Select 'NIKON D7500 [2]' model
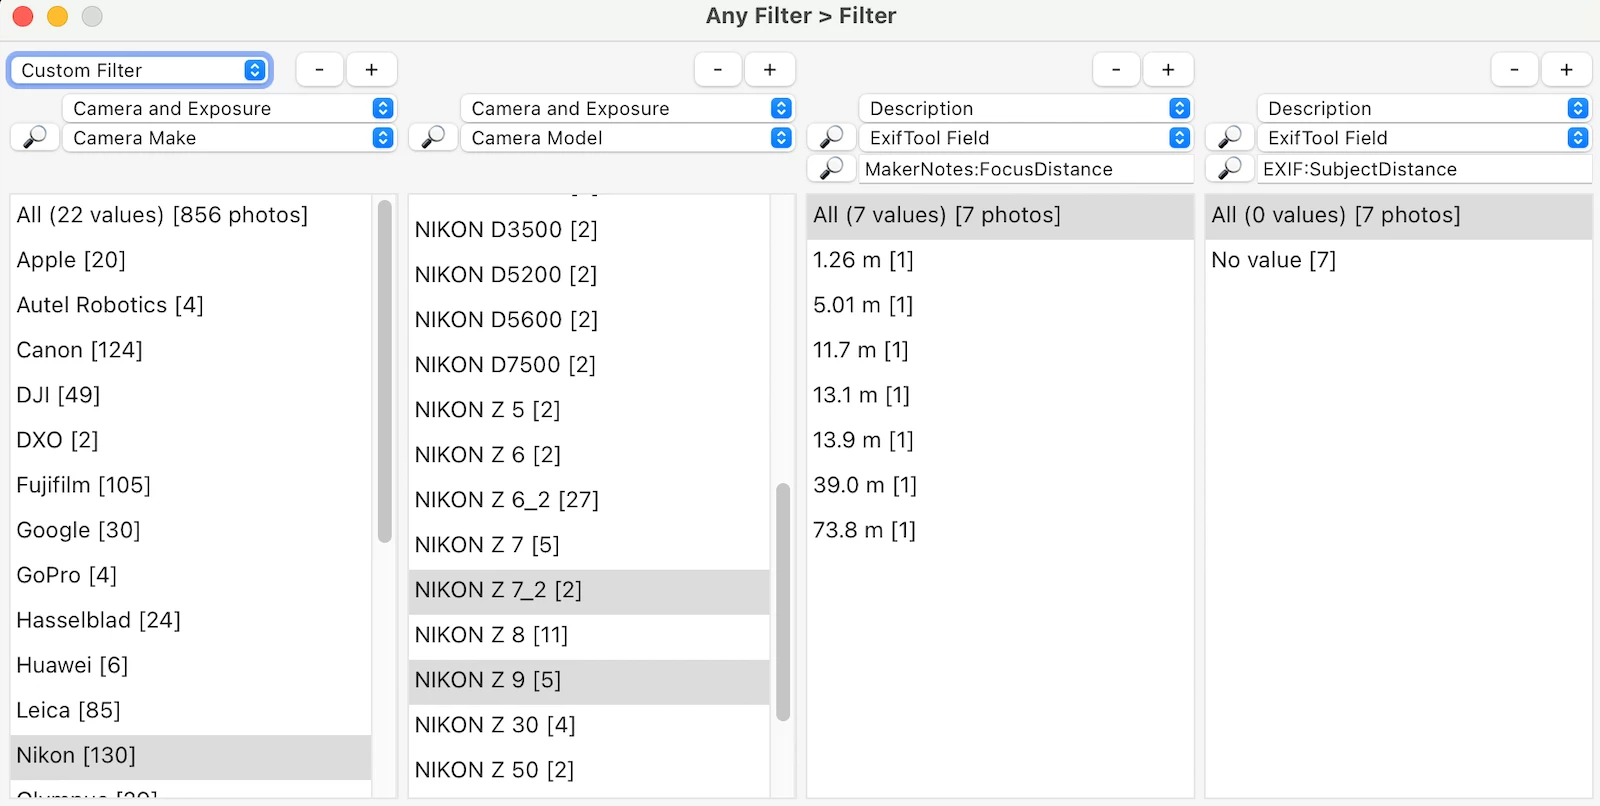Image resolution: width=1600 pixels, height=806 pixels. pos(589,365)
